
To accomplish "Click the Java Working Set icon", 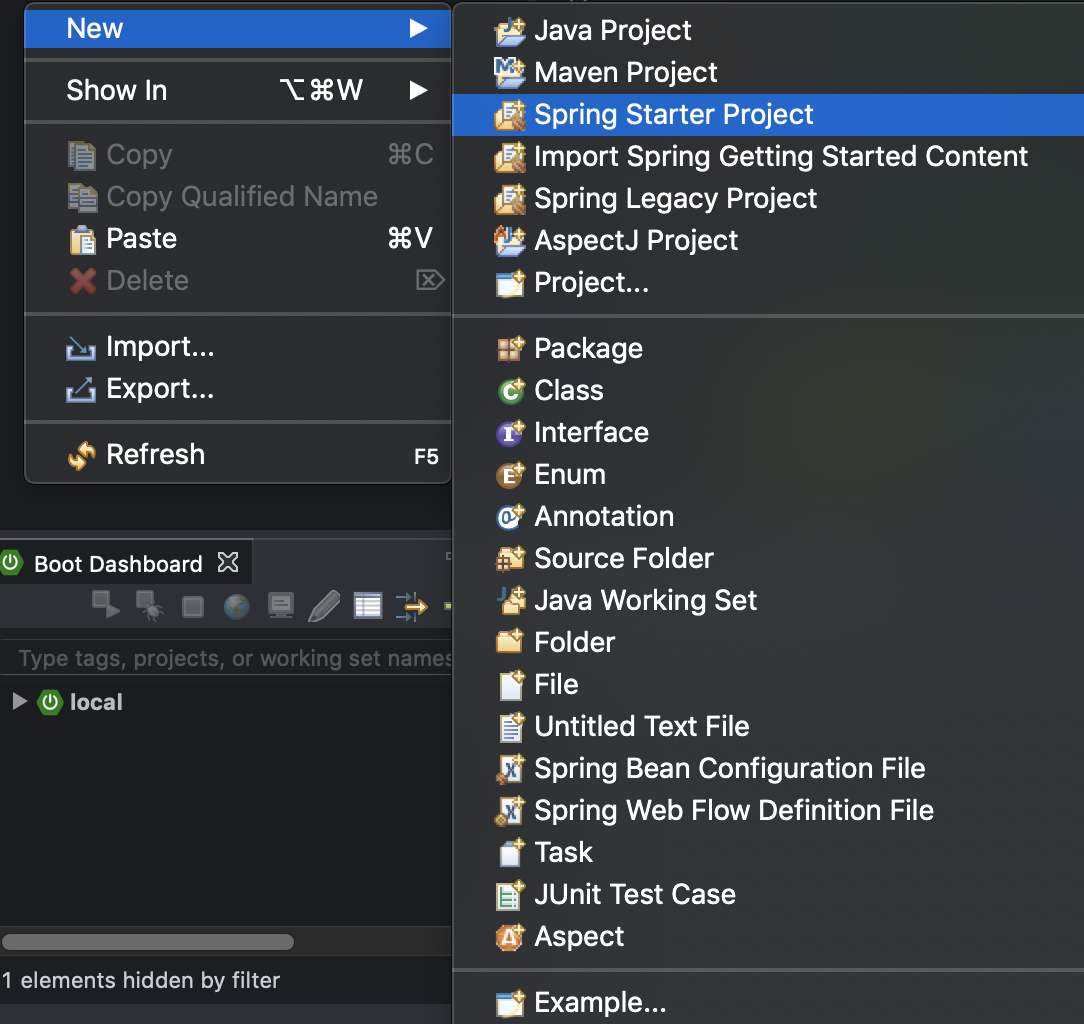I will pyautogui.click(x=512, y=601).
